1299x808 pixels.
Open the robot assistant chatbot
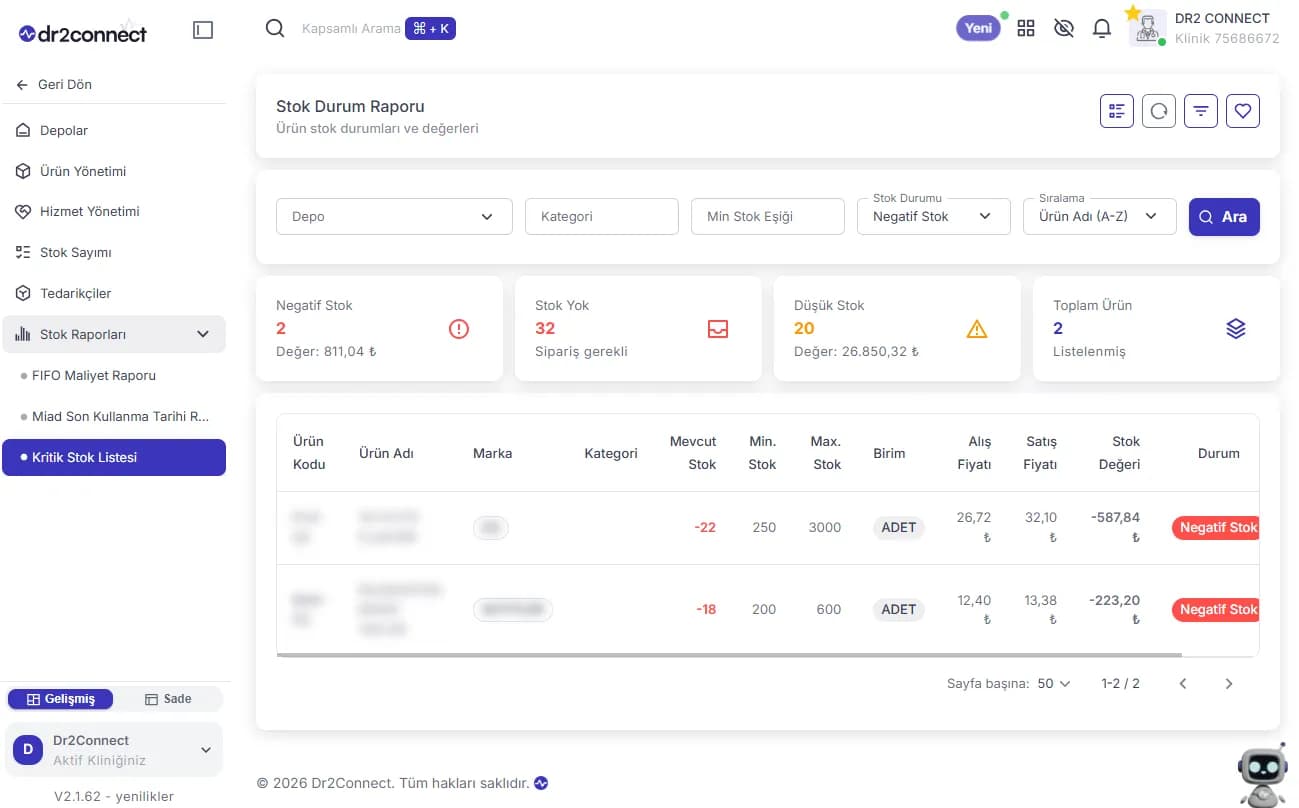[x=1263, y=773]
